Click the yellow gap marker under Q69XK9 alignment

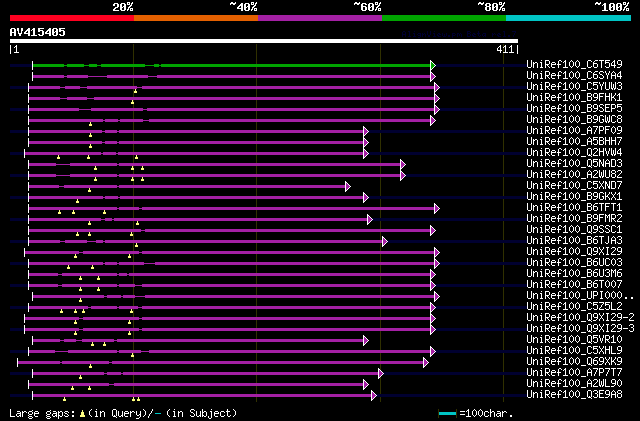point(90,366)
